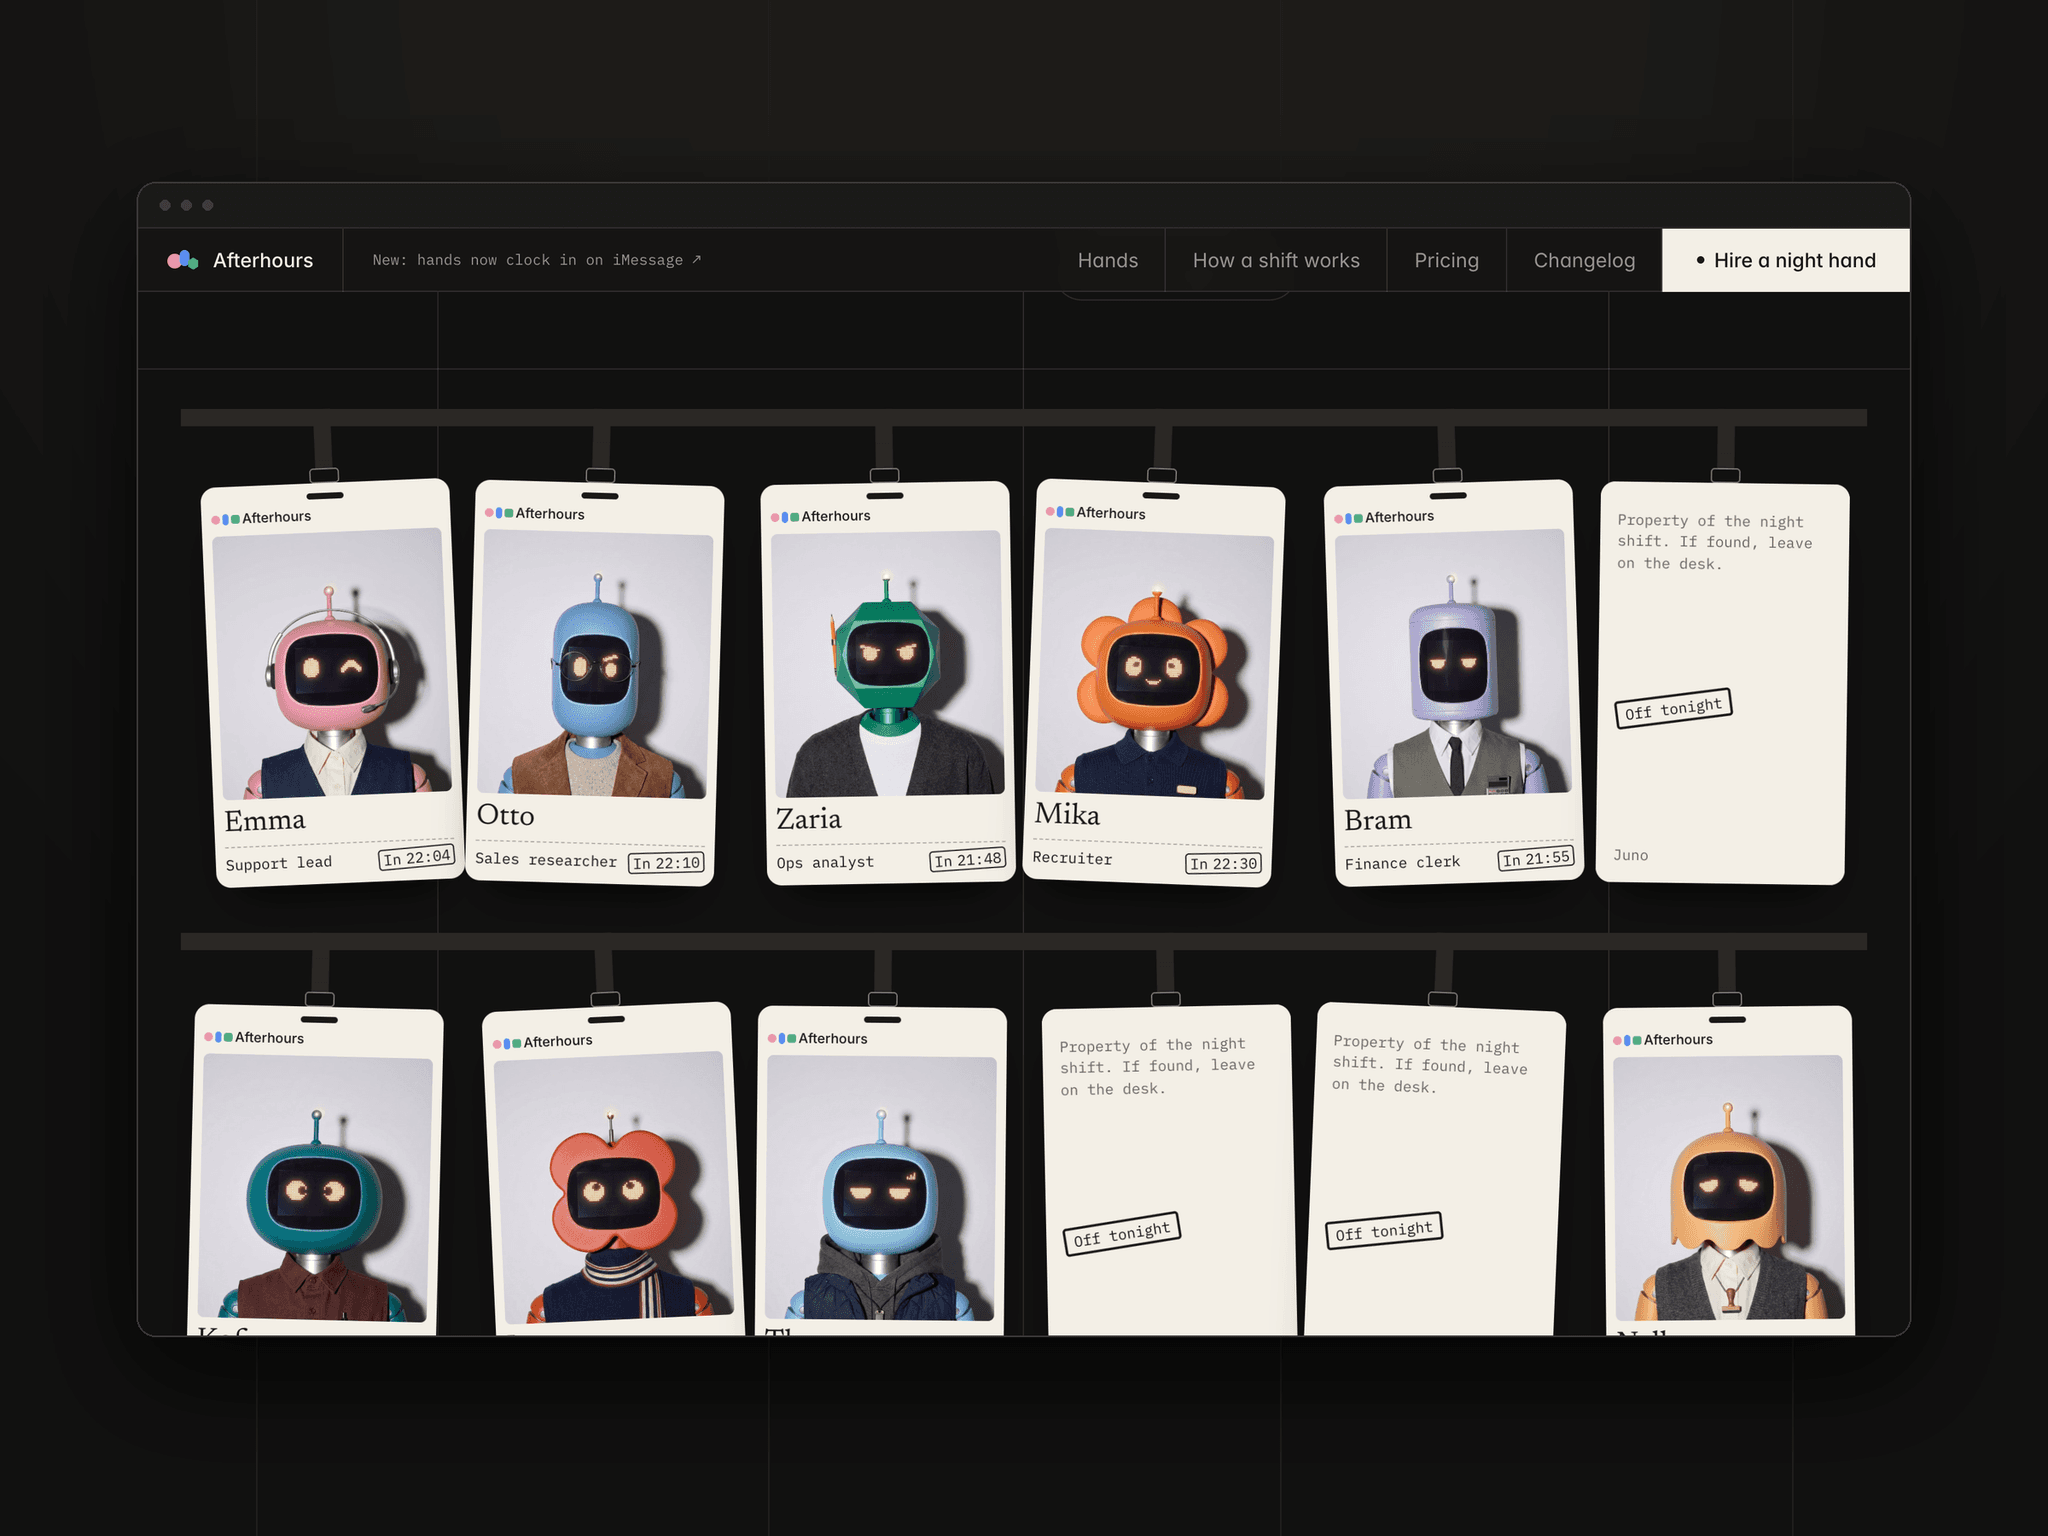Go to How a shift works
Screen dimensions: 2048x1536
tap(1276, 260)
